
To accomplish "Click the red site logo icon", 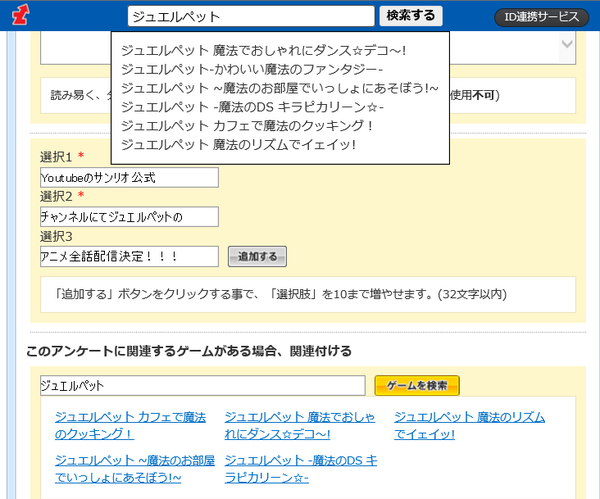I will pyautogui.click(x=20, y=15).
